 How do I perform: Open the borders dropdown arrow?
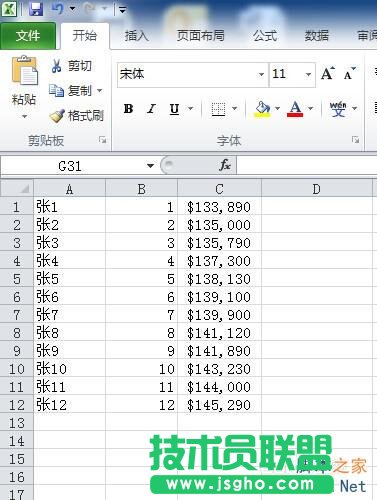click(x=234, y=109)
